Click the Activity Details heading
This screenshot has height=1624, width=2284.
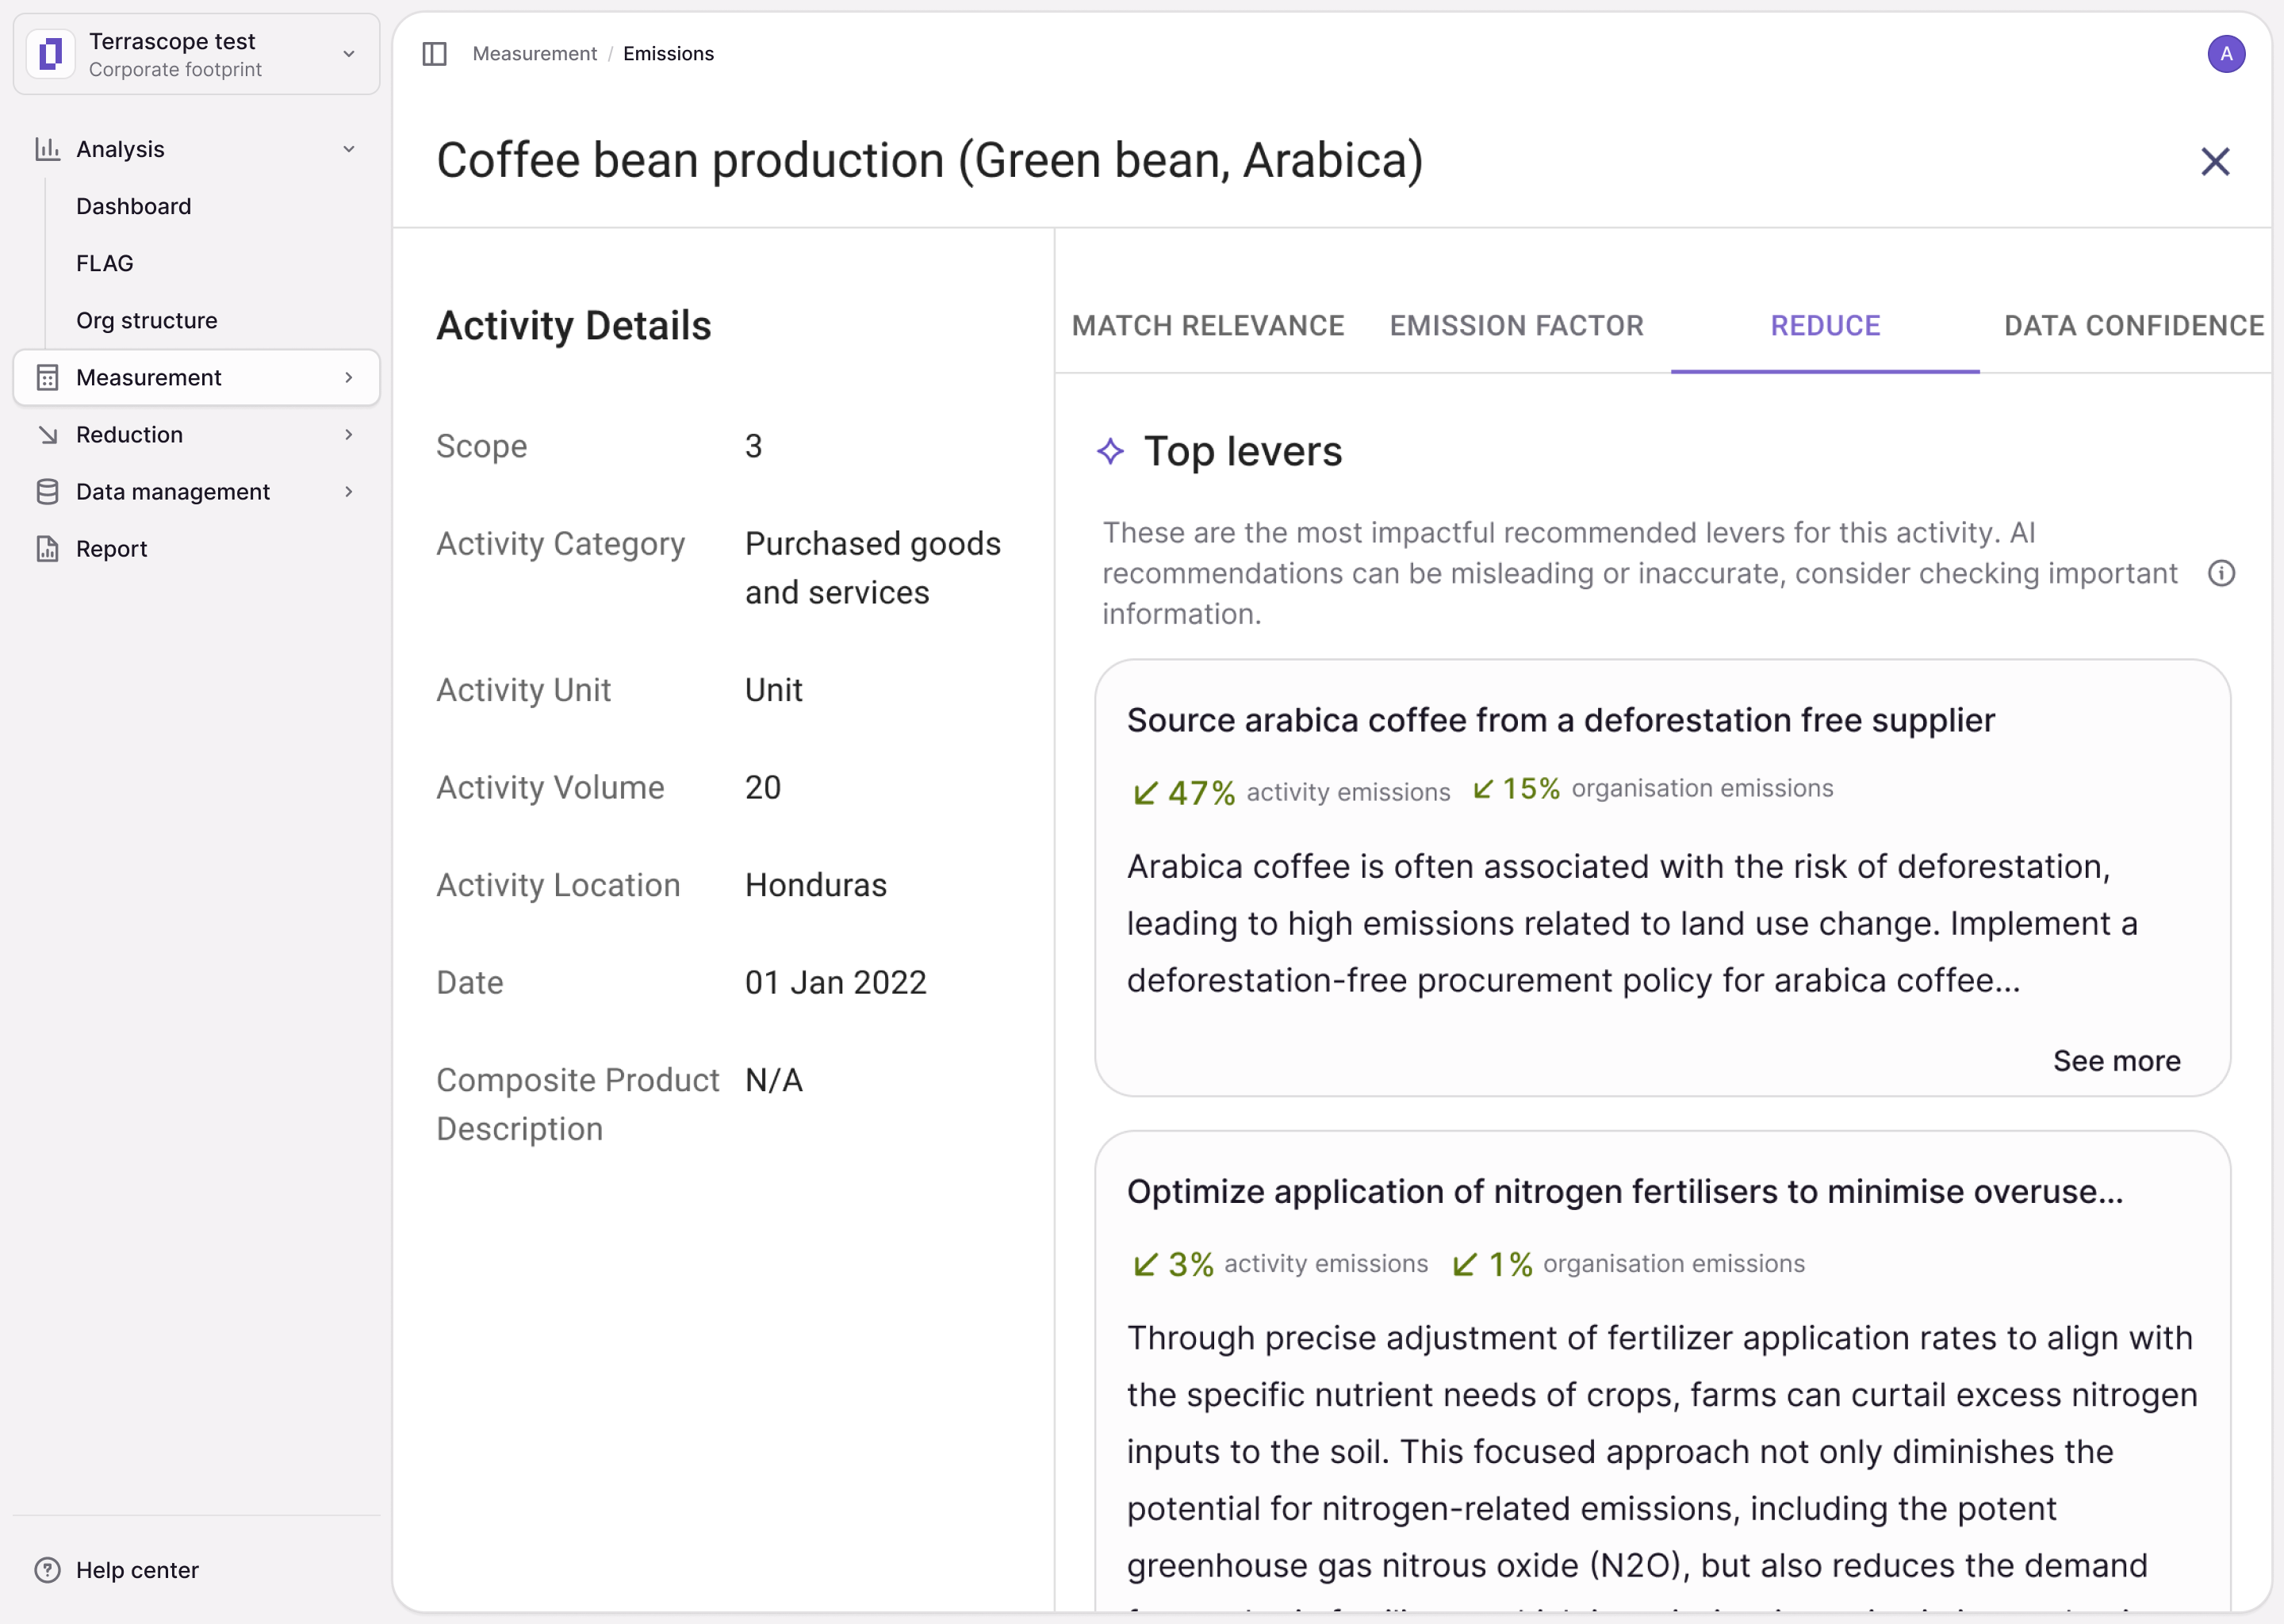[574, 326]
